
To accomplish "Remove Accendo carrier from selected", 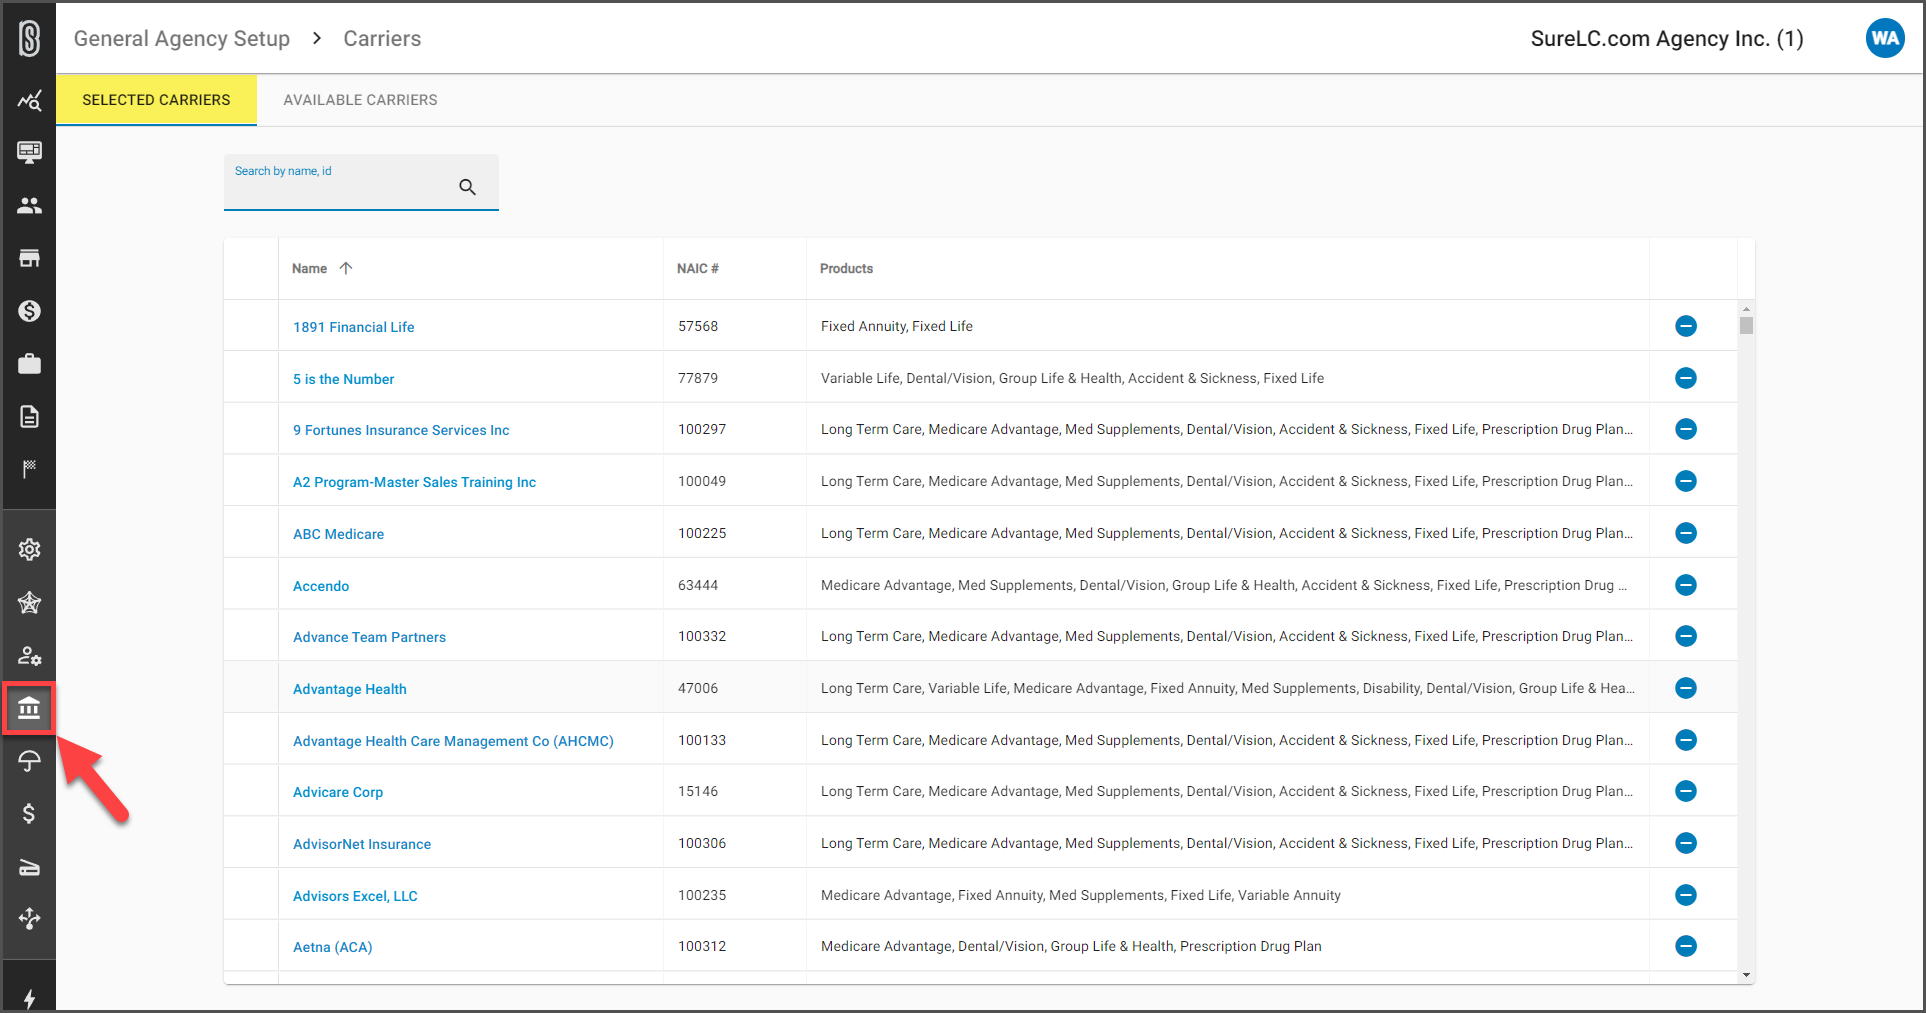I will pos(1686,585).
